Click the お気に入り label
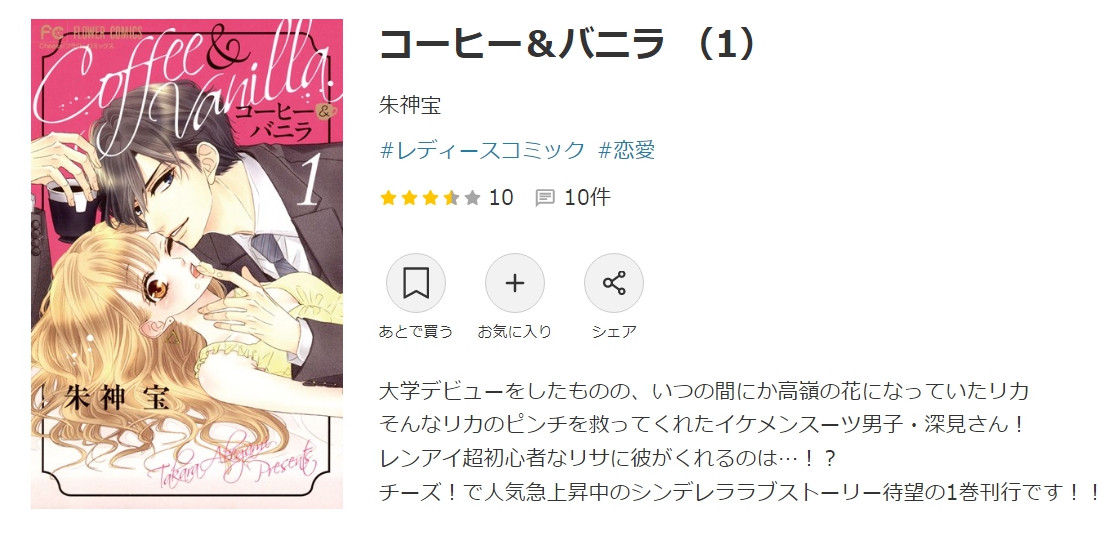 tap(515, 331)
